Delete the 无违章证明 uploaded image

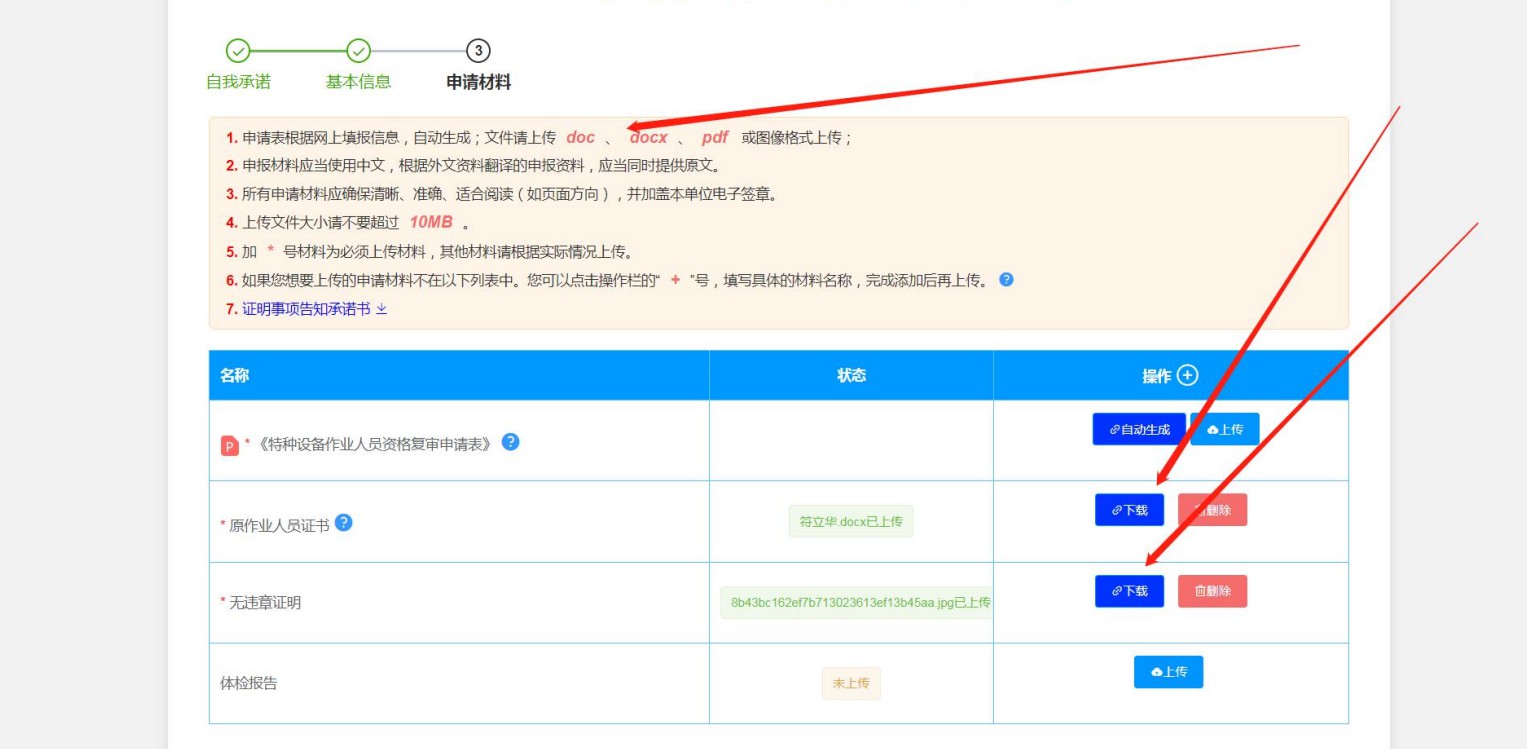tap(1212, 591)
